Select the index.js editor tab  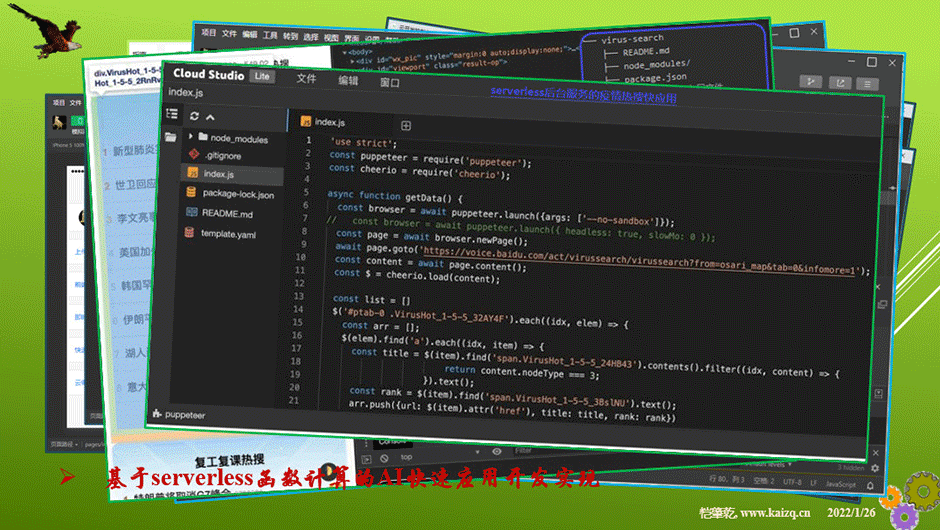pos(324,122)
